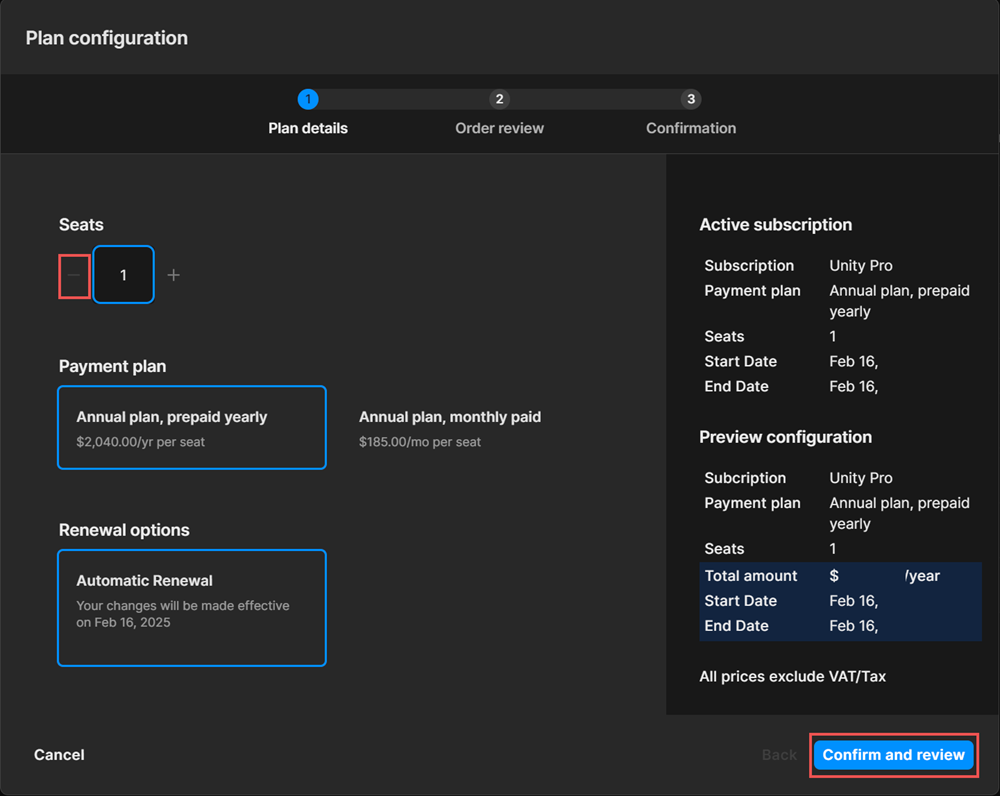Select the Automatic Renewal option
1000x796 pixels.
point(192,607)
